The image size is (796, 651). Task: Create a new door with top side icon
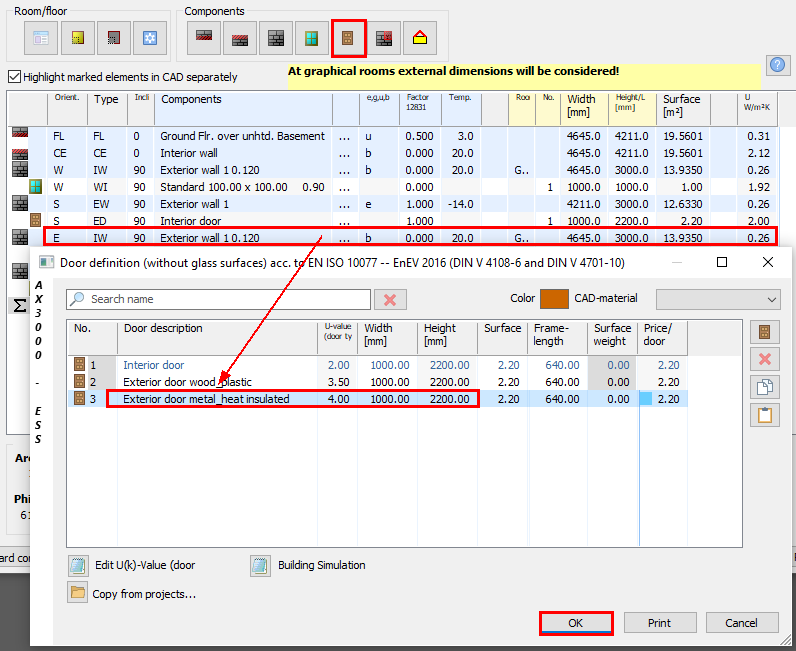(765, 333)
